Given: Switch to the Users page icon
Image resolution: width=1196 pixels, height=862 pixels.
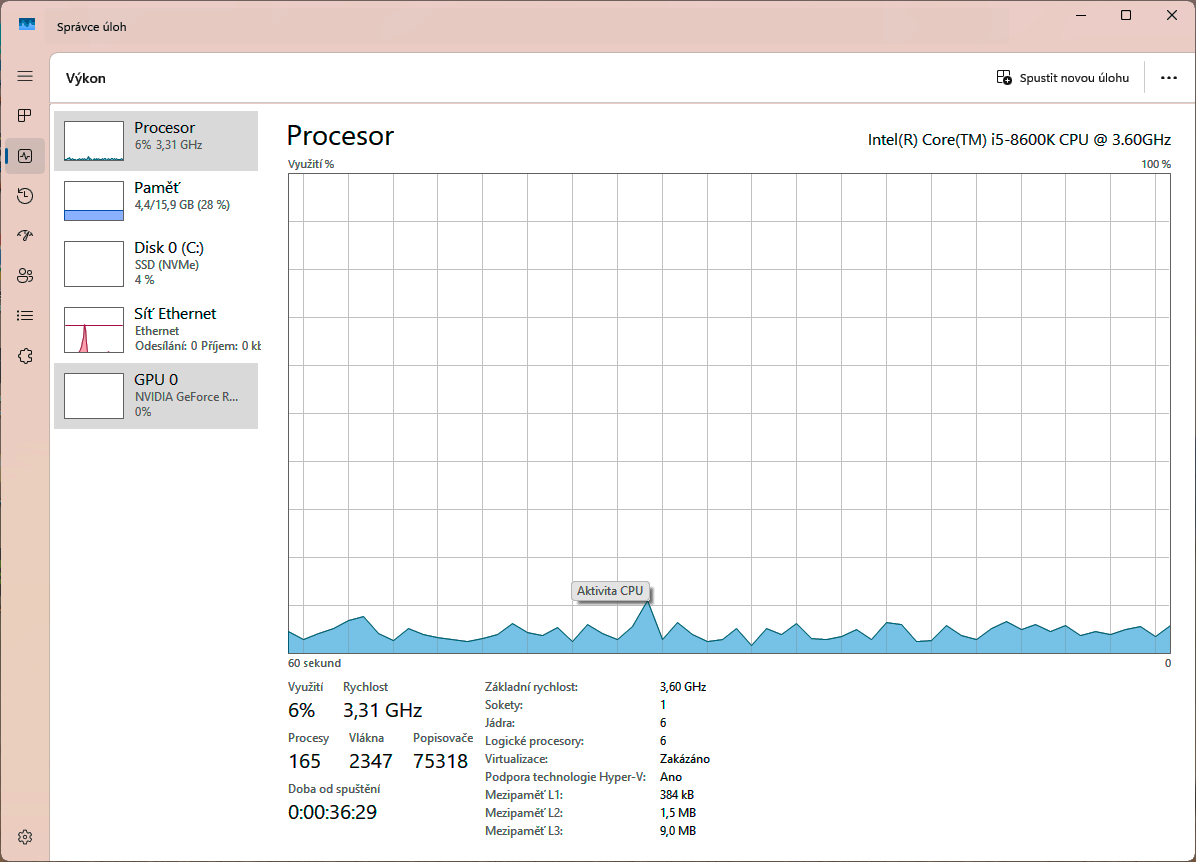Looking at the screenshot, I should (x=25, y=276).
